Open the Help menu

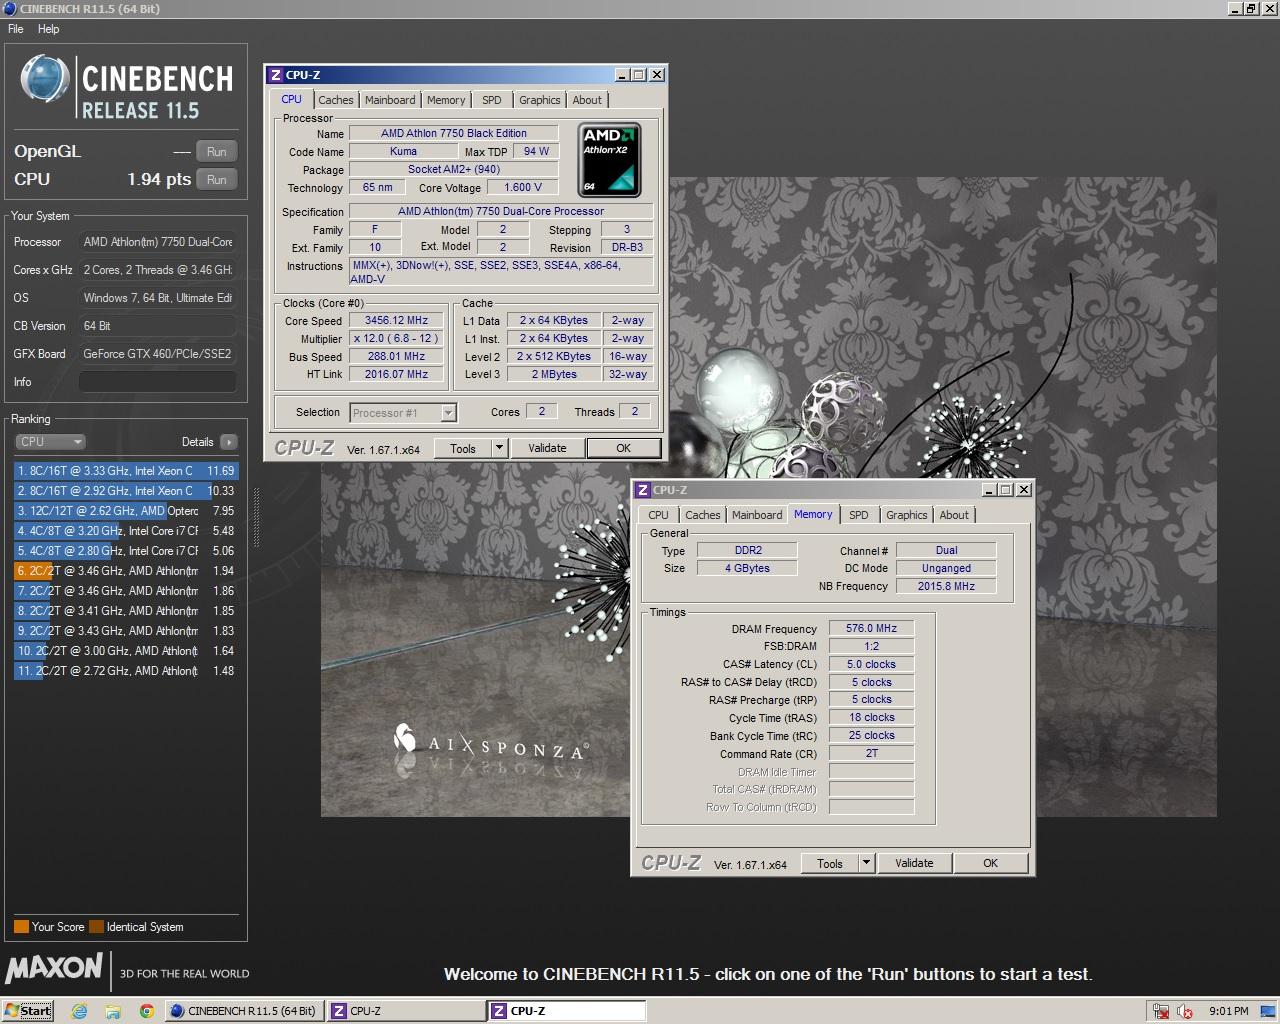[48, 29]
